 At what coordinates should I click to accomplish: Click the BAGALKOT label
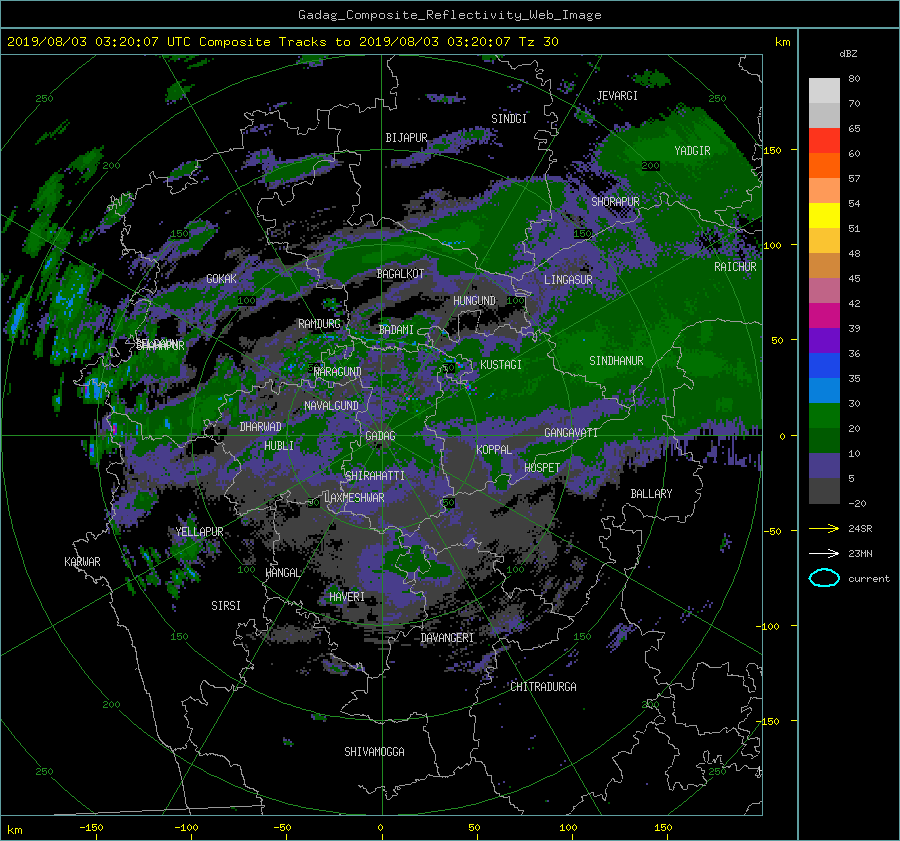pos(400,274)
